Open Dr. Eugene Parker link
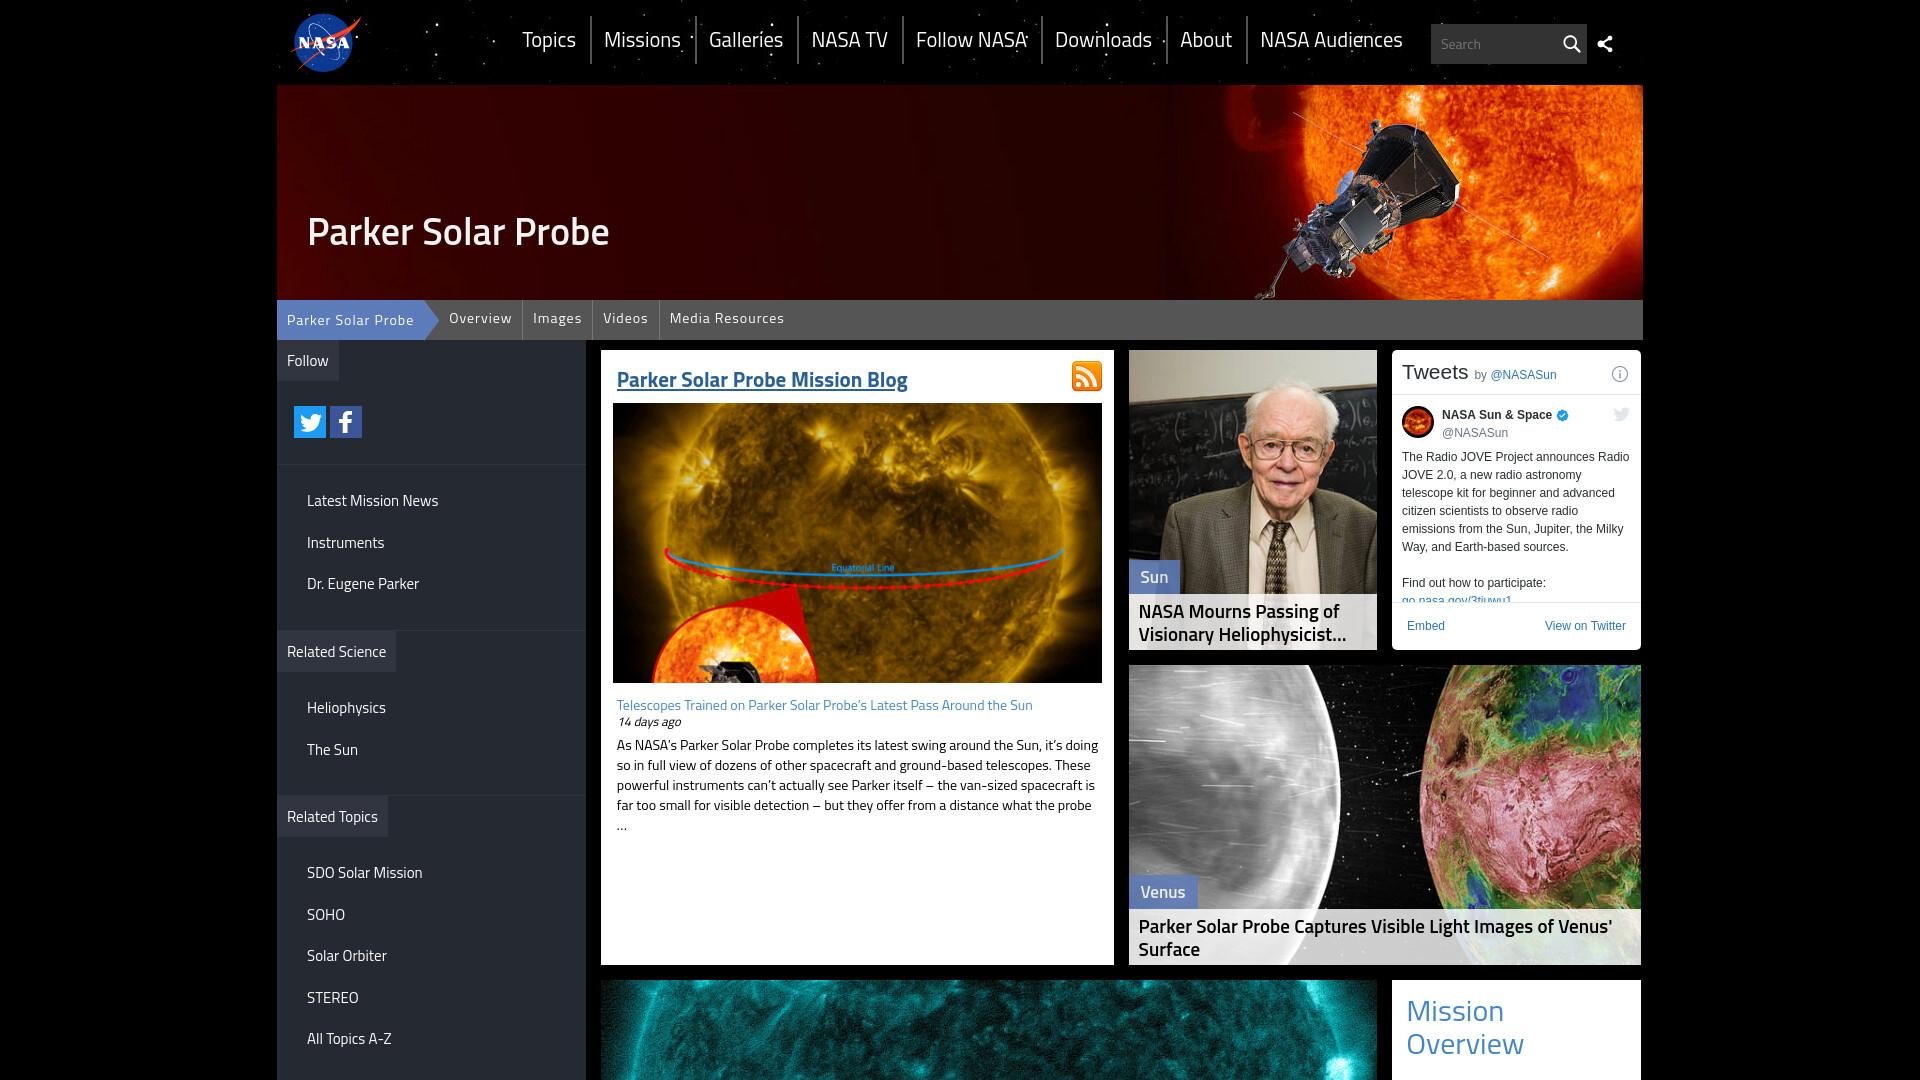The height and width of the screenshot is (1080, 1920). click(363, 584)
